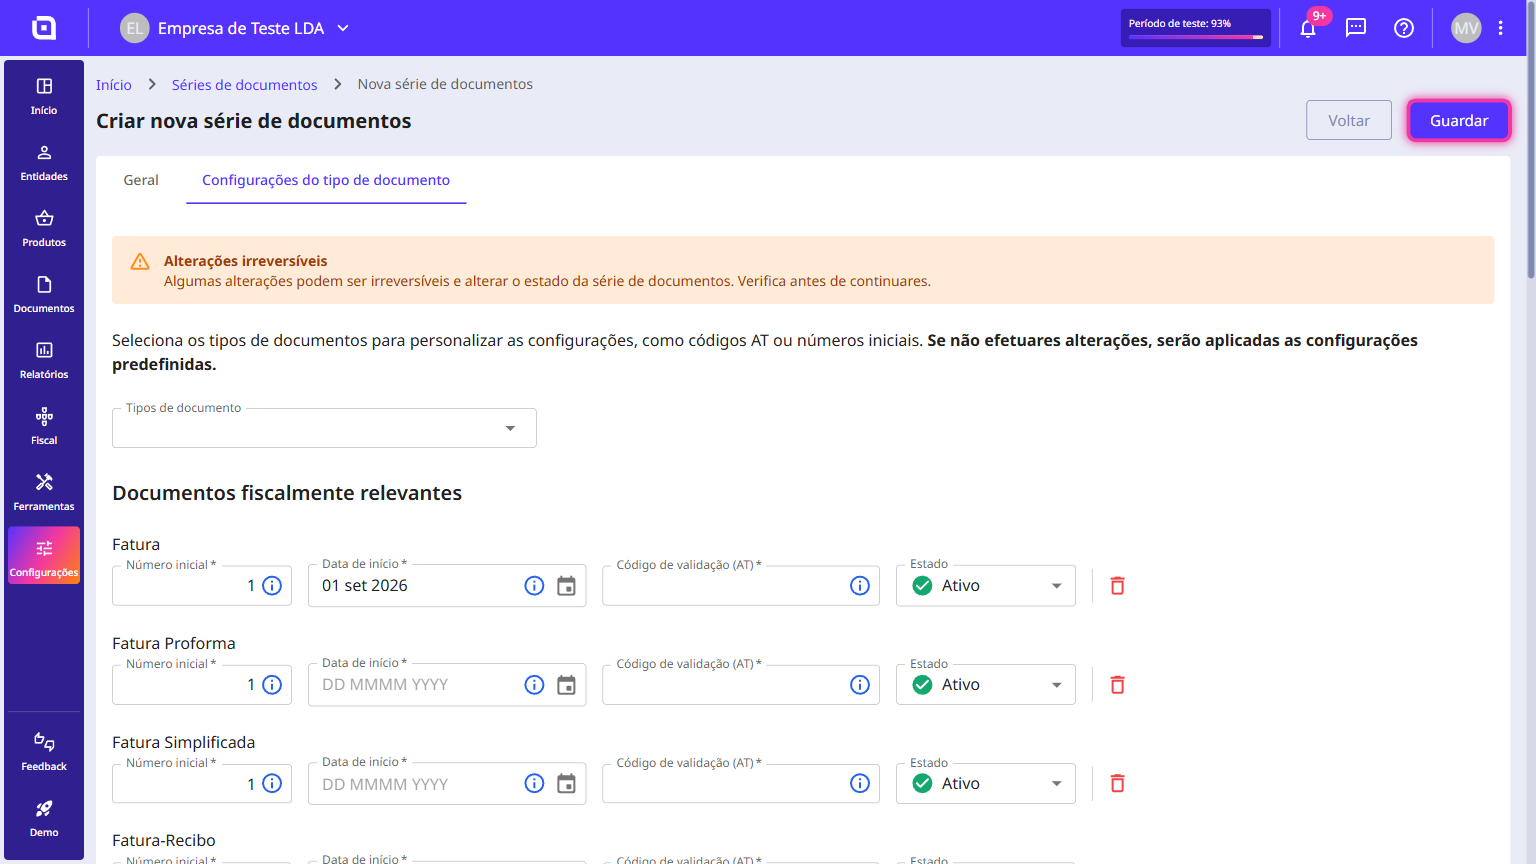Follow the Início breadcrumb link

click(114, 85)
